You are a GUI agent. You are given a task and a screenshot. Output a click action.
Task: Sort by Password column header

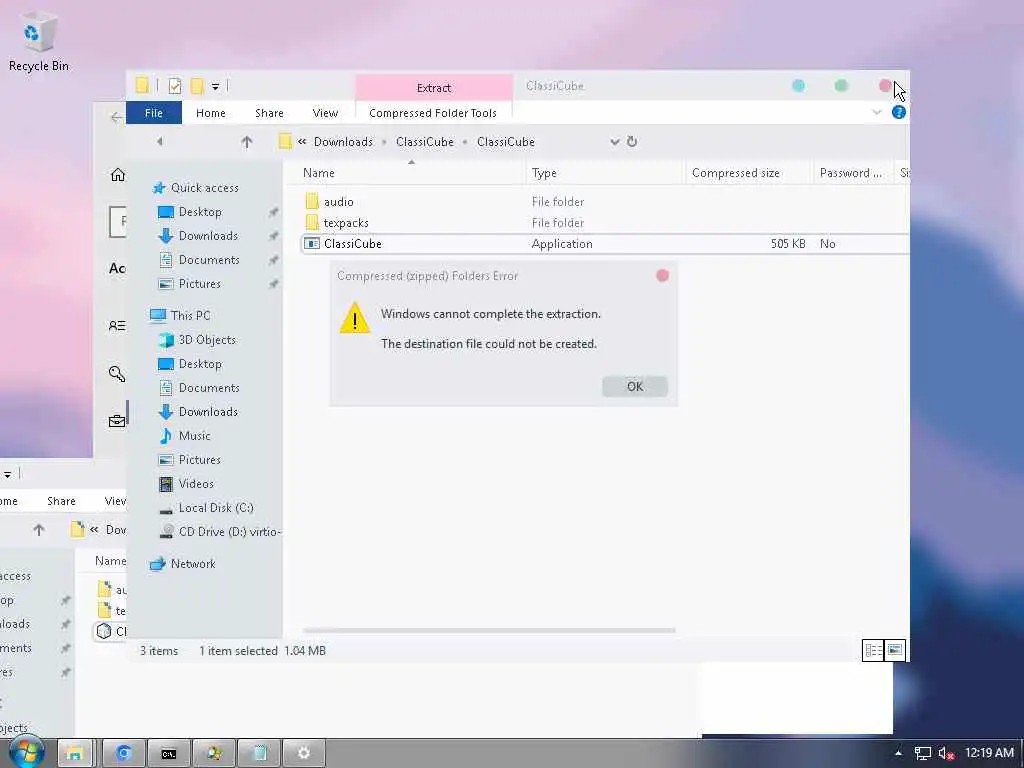pyautogui.click(x=850, y=173)
